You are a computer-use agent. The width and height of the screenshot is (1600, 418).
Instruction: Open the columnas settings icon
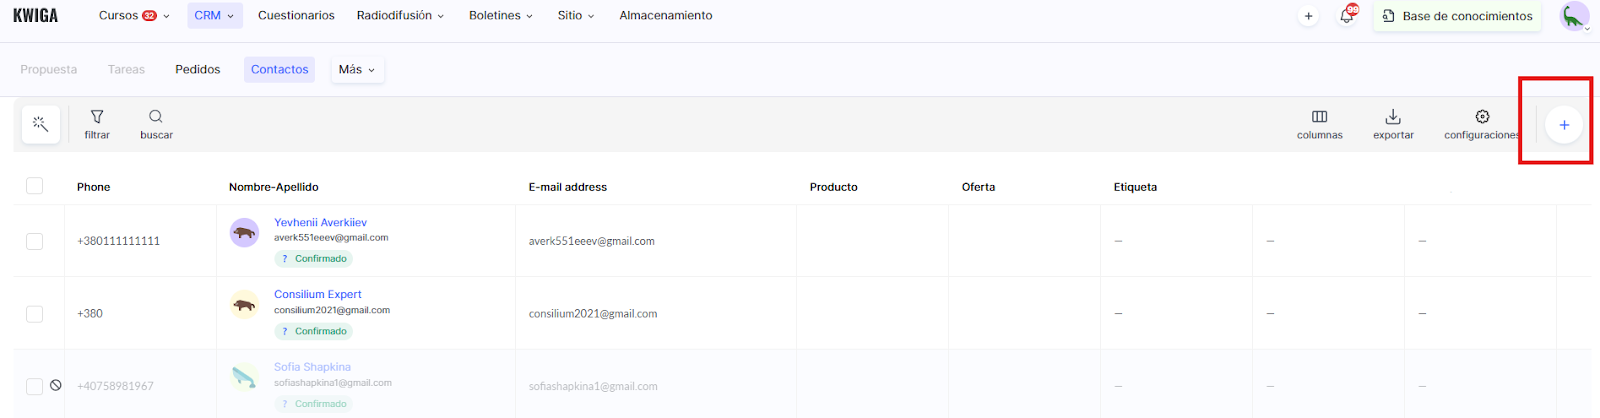point(1319,118)
